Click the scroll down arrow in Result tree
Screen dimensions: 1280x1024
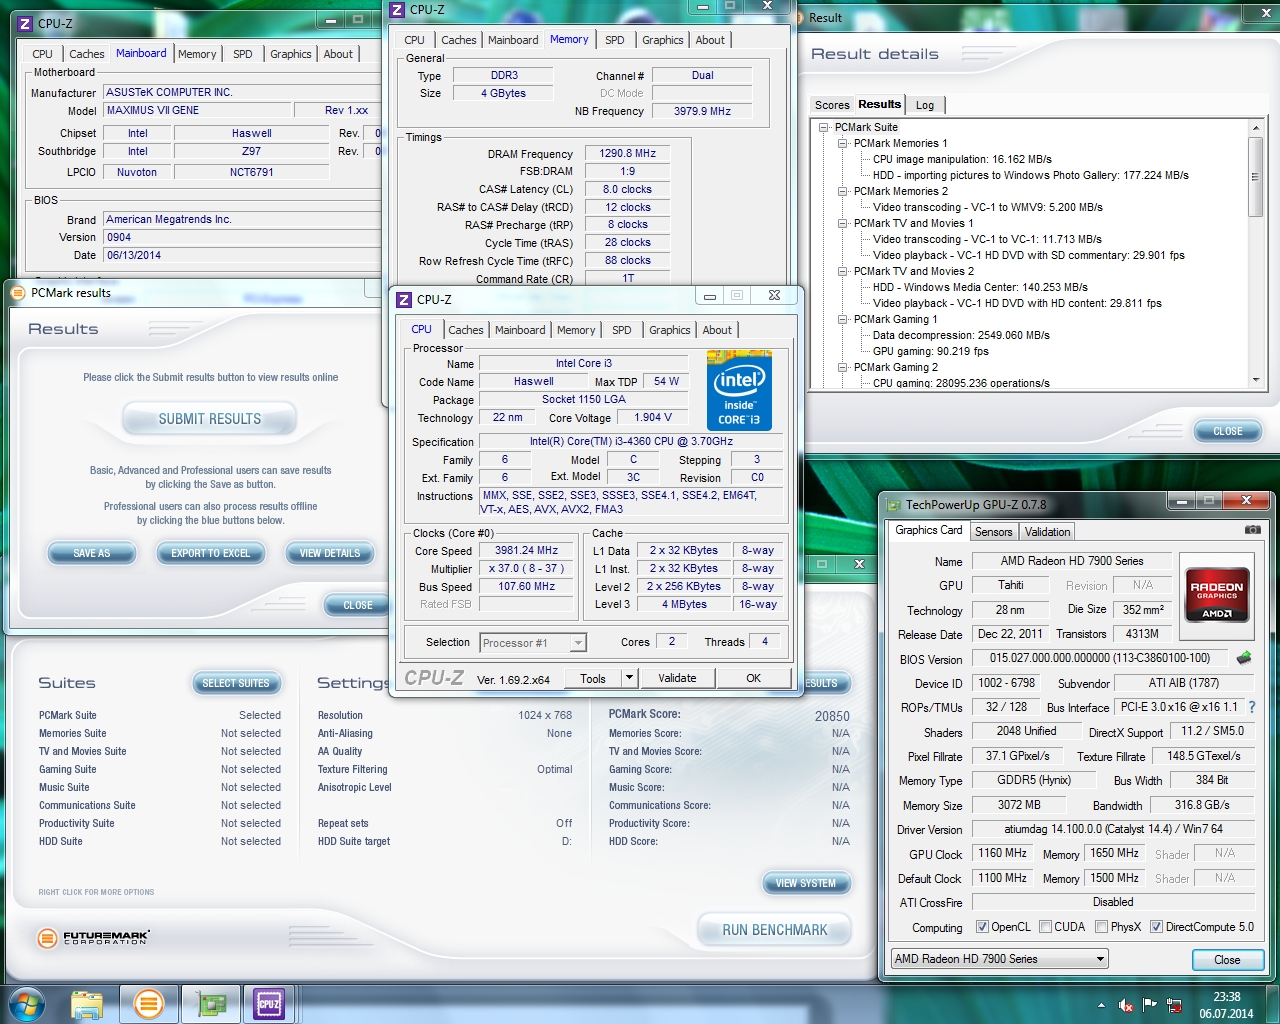point(1256,380)
